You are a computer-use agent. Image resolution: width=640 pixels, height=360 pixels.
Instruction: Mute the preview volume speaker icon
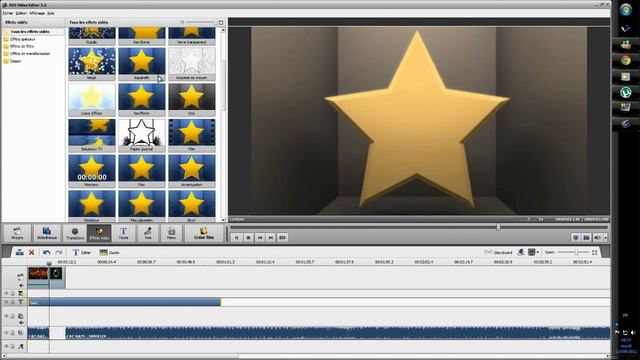pos(598,238)
